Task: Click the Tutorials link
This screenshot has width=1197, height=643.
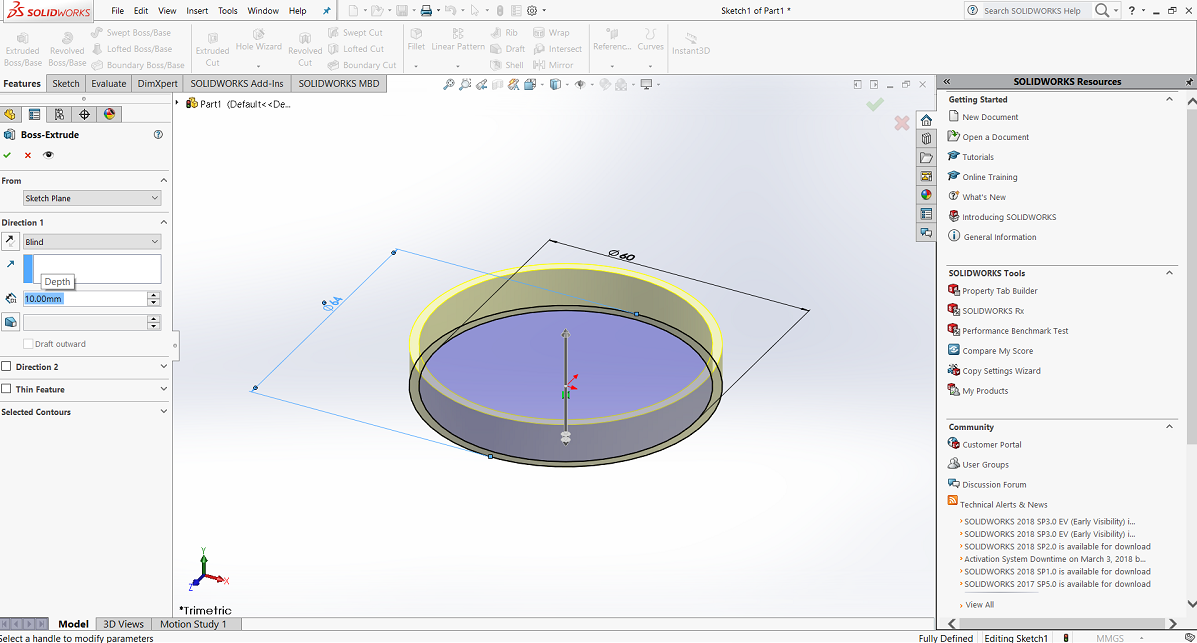Action: 978,157
